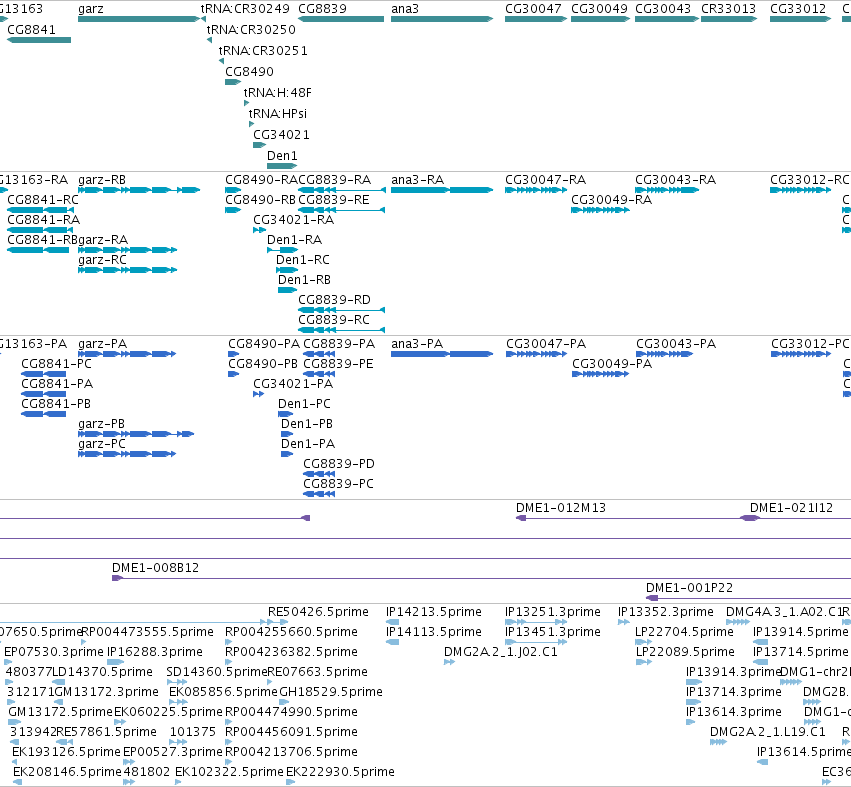
Task: Select the CG30047 gene label
Action: [x=533, y=9]
